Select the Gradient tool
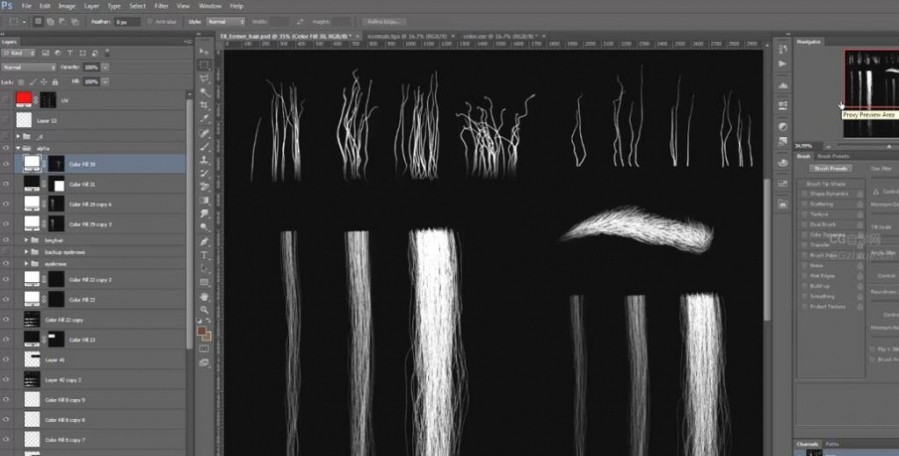This screenshot has width=899, height=456. click(204, 200)
